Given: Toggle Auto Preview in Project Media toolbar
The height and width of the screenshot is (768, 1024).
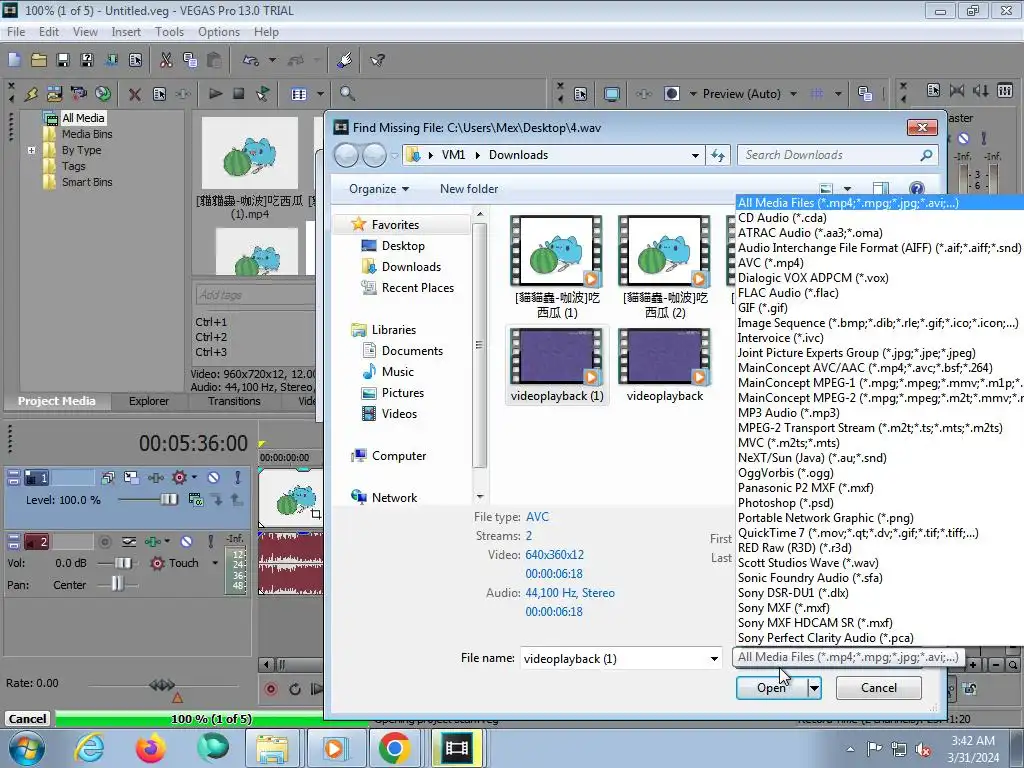Looking at the screenshot, I should click(x=263, y=94).
